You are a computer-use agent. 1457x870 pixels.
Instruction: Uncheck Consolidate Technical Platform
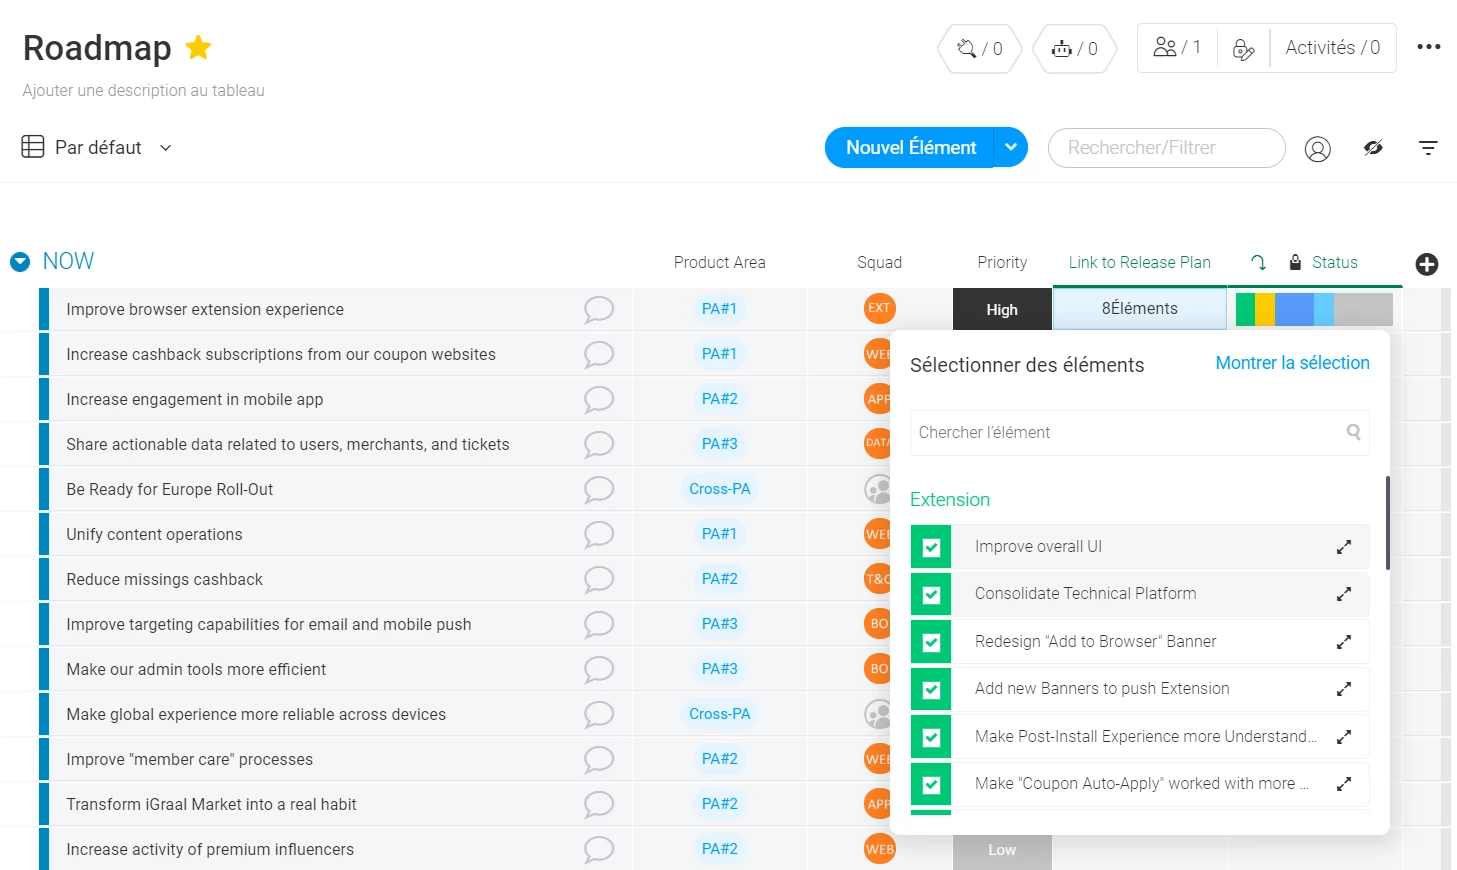931,594
